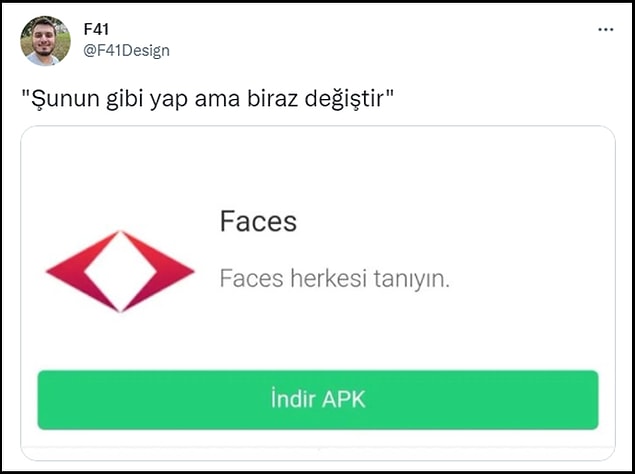
Task: Click the 'Faces herkesi tanıyın.' description
Action: [x=335, y=279]
